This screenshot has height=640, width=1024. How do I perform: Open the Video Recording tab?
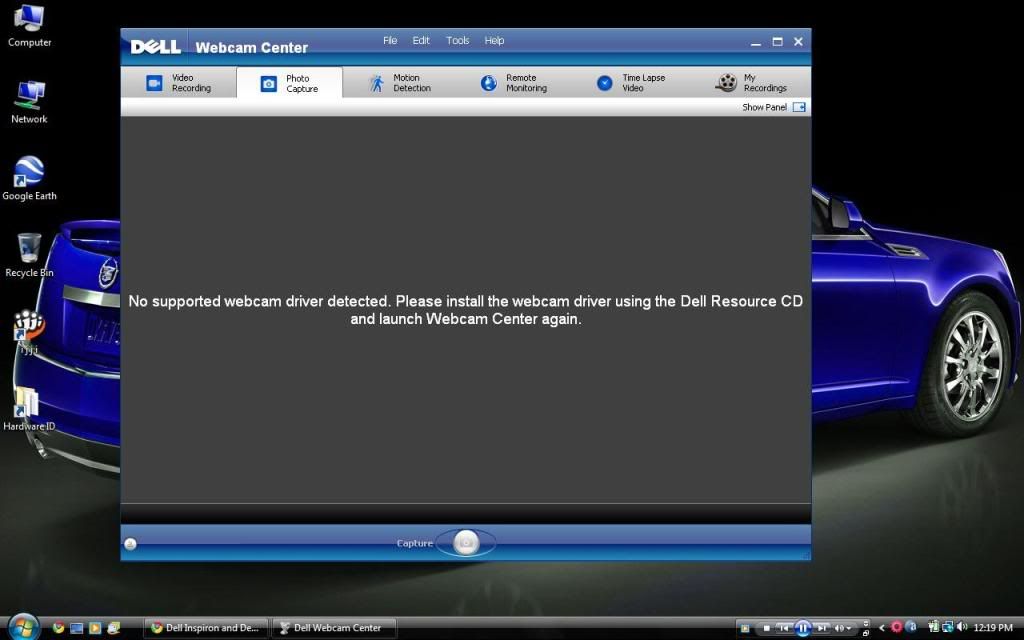pos(178,83)
